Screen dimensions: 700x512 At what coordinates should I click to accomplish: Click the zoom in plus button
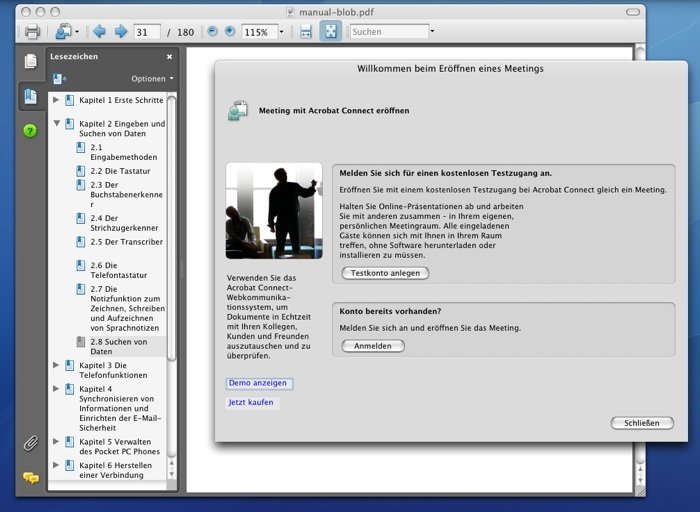[x=229, y=31]
